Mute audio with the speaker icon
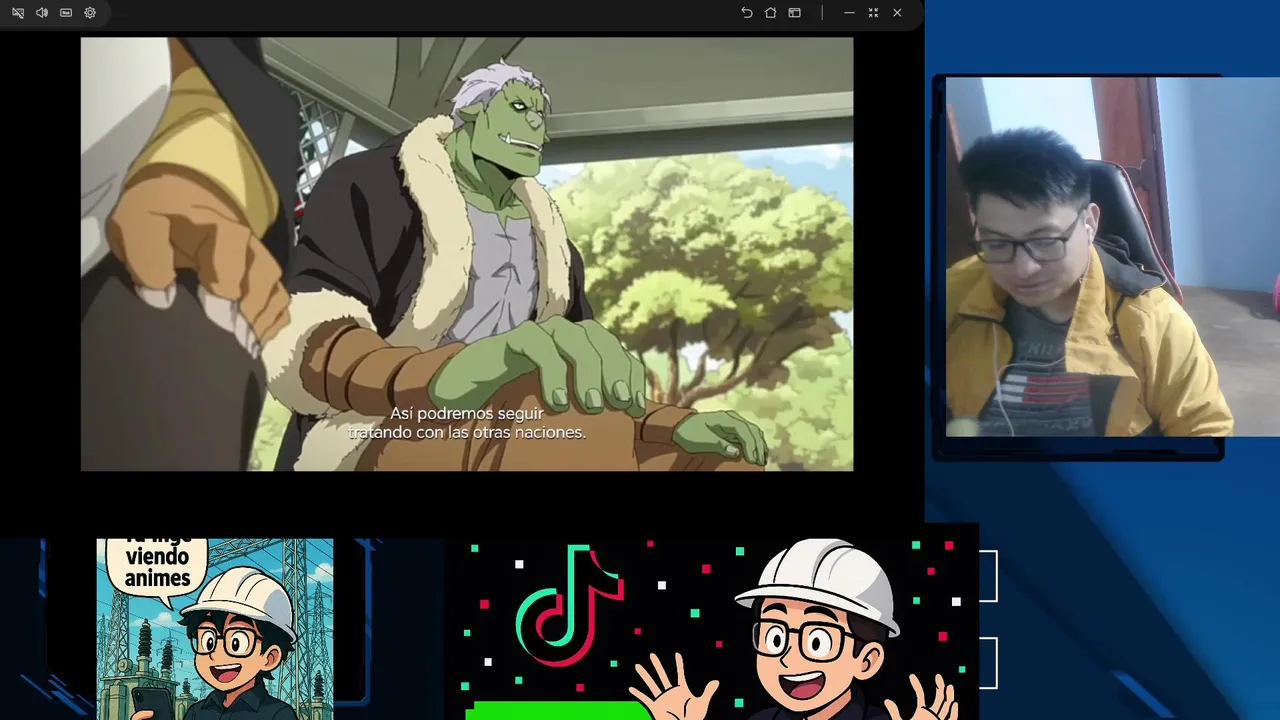The height and width of the screenshot is (720, 1280). (x=42, y=13)
